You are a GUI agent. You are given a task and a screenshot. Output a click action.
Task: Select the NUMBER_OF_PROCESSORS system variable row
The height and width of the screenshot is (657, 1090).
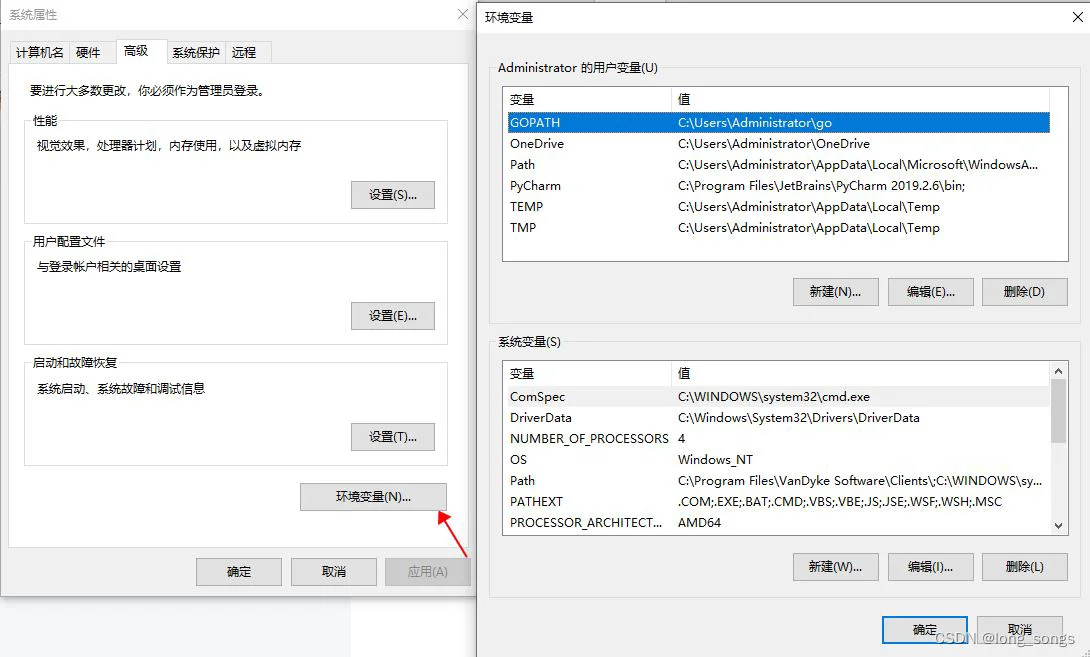779,438
